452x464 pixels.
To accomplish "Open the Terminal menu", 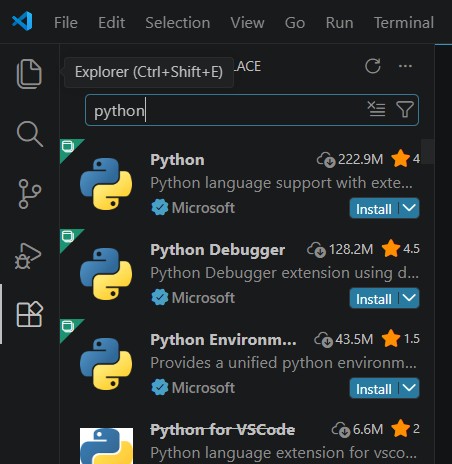I will pyautogui.click(x=404, y=23).
